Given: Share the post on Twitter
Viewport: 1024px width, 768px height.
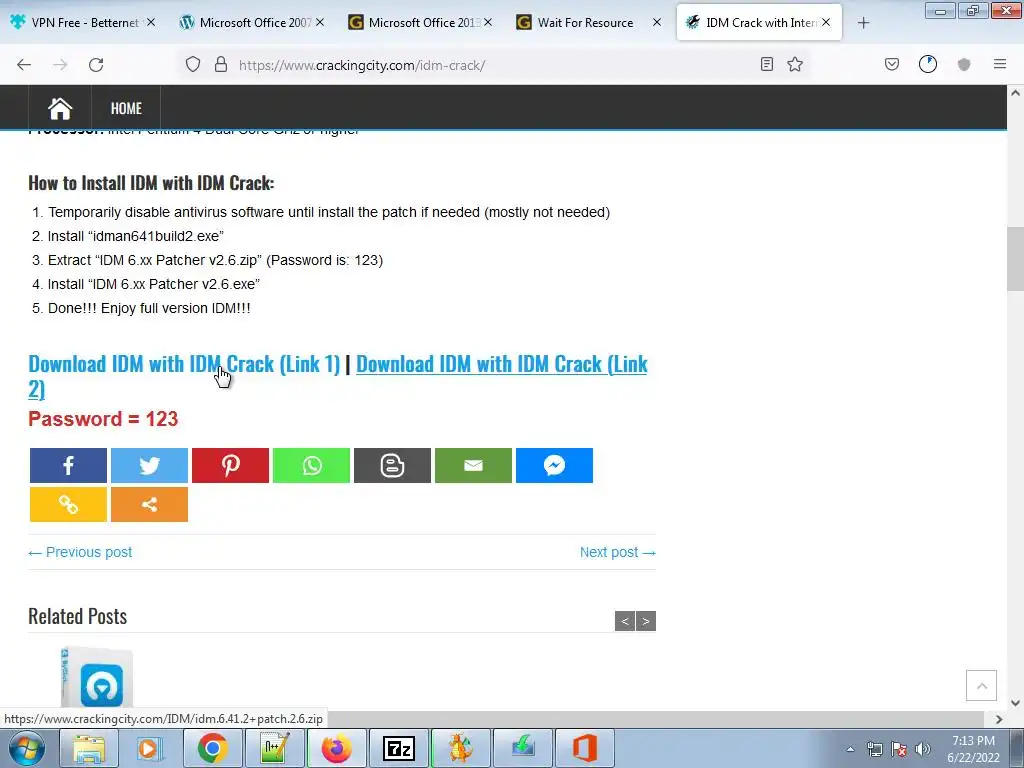Looking at the screenshot, I should [x=149, y=466].
